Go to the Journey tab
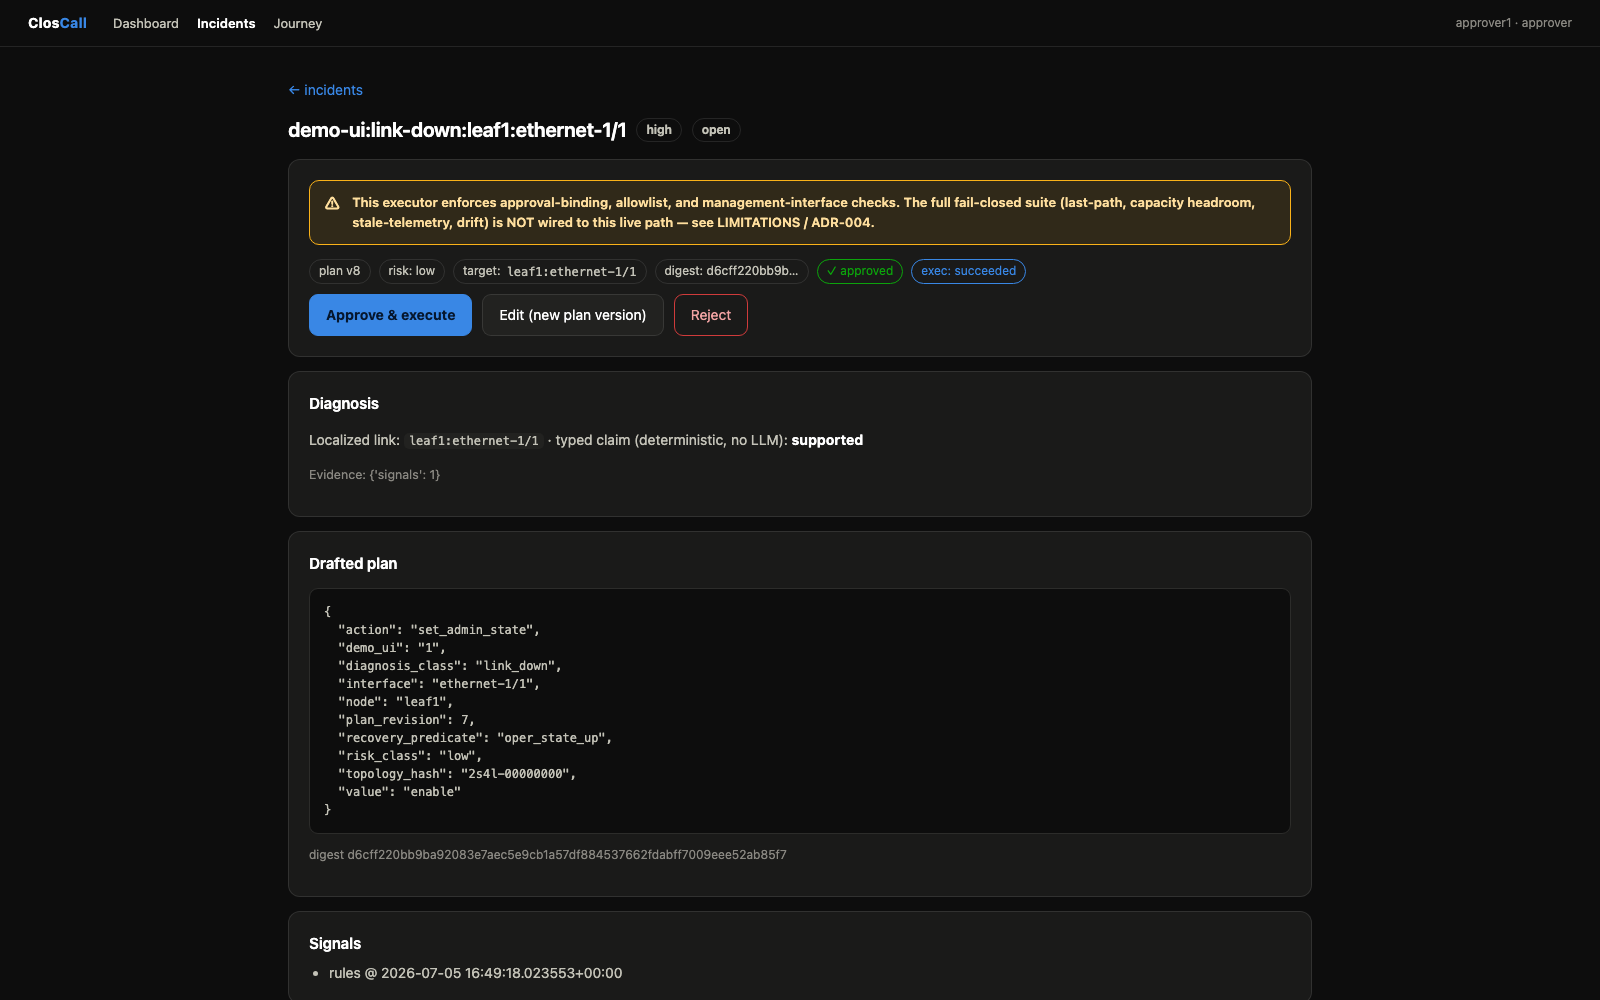The width and height of the screenshot is (1600, 1000). pyautogui.click(x=298, y=23)
